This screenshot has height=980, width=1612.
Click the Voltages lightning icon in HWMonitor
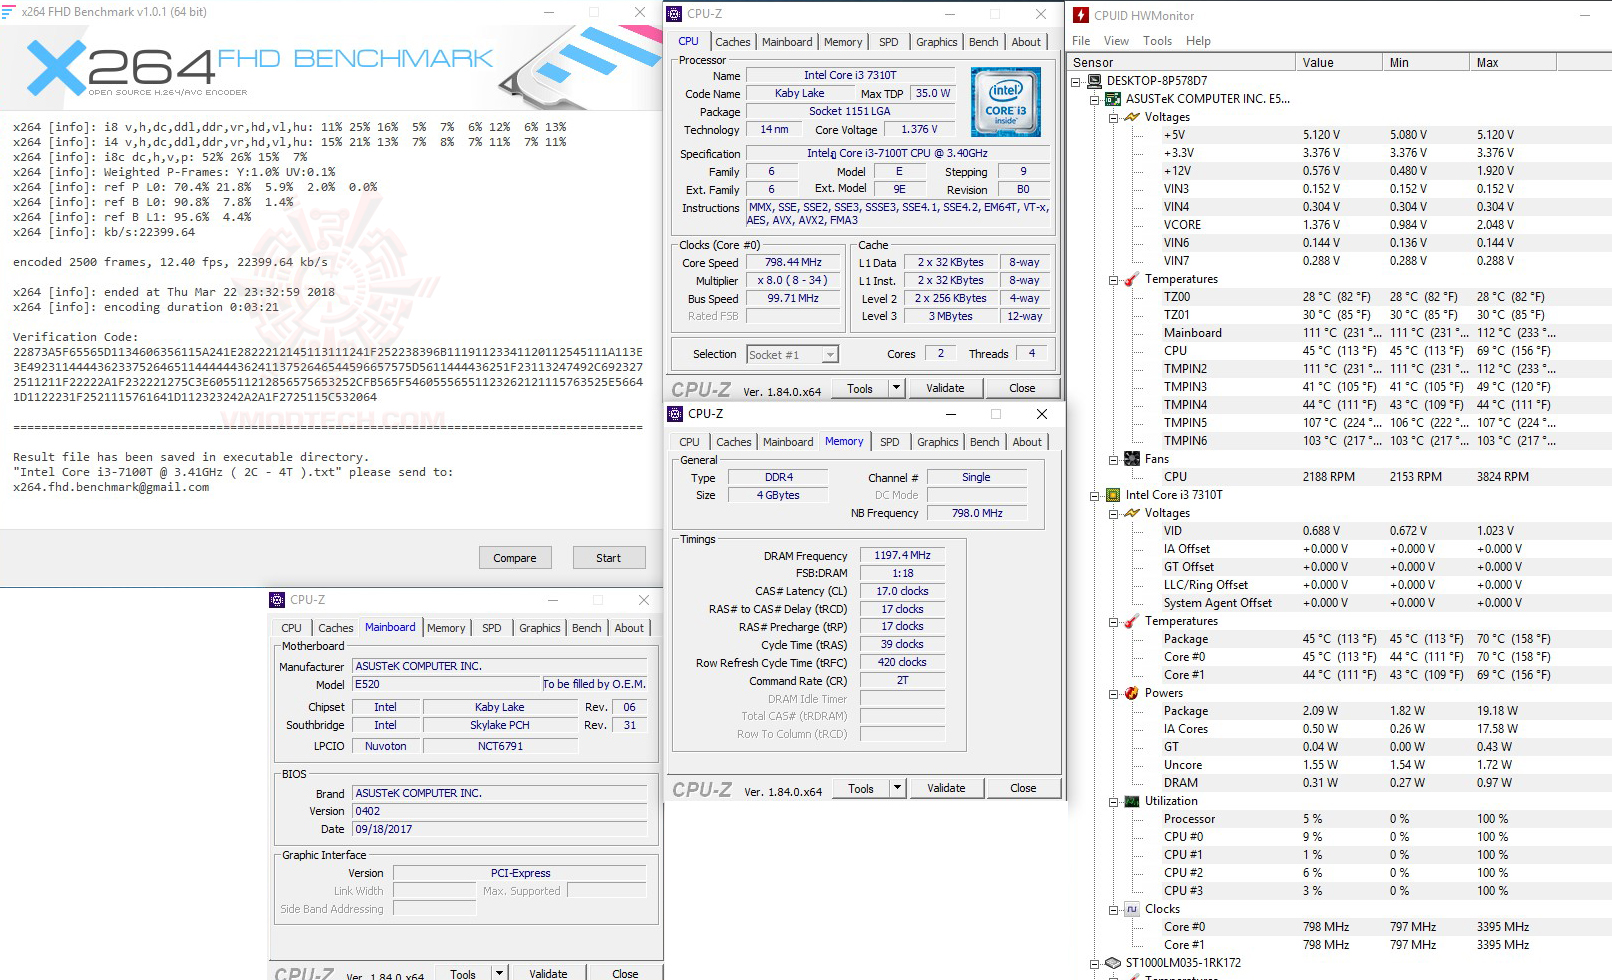pyautogui.click(x=1131, y=117)
